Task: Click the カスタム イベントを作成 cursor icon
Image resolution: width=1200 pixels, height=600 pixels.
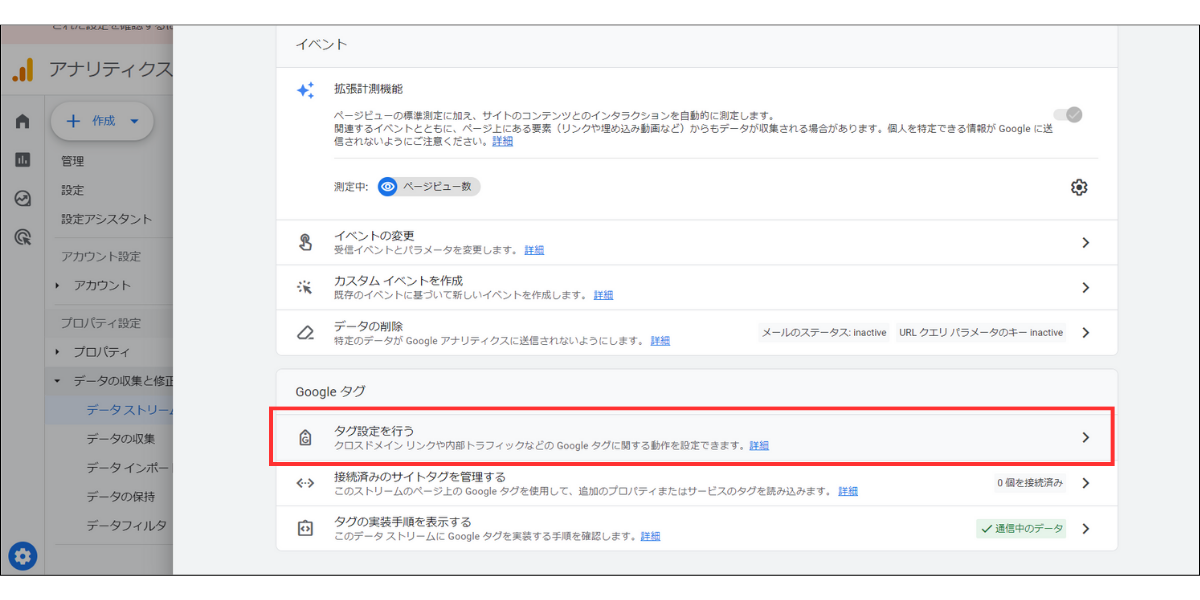Action: click(x=306, y=287)
